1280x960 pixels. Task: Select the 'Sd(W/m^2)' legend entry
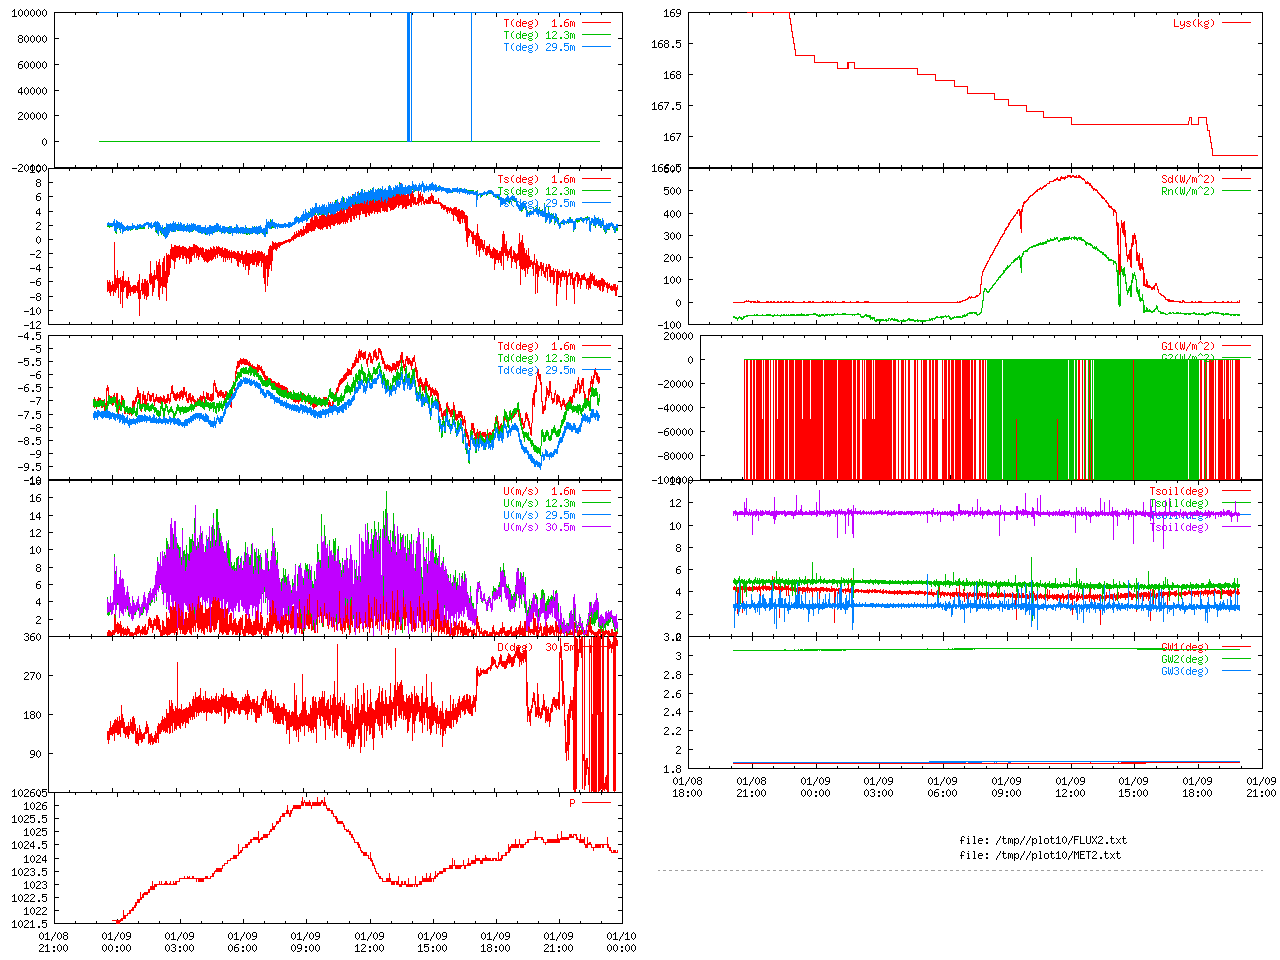click(x=1188, y=180)
